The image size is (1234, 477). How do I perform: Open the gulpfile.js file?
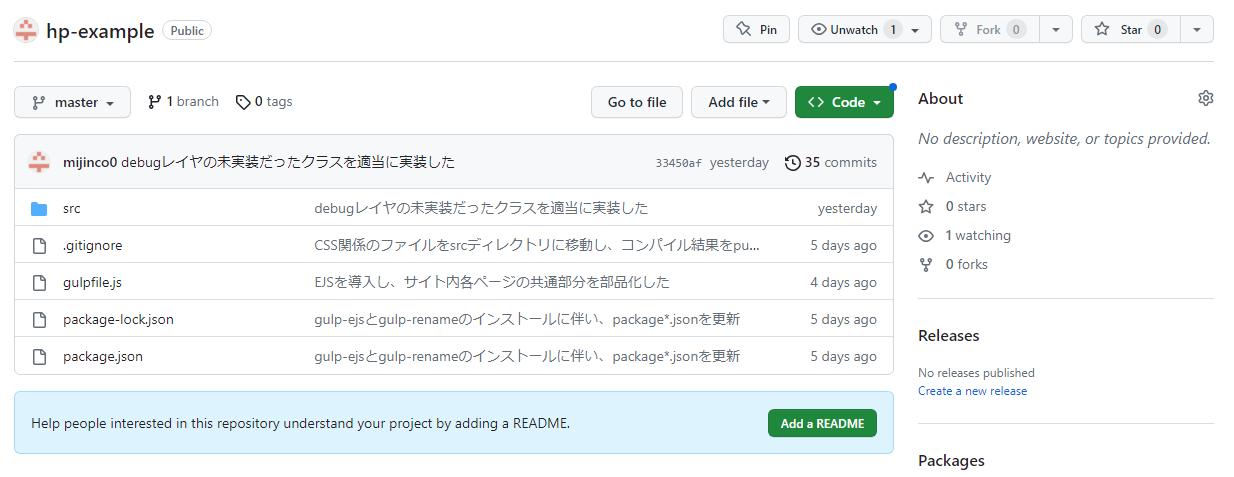[x=92, y=282]
